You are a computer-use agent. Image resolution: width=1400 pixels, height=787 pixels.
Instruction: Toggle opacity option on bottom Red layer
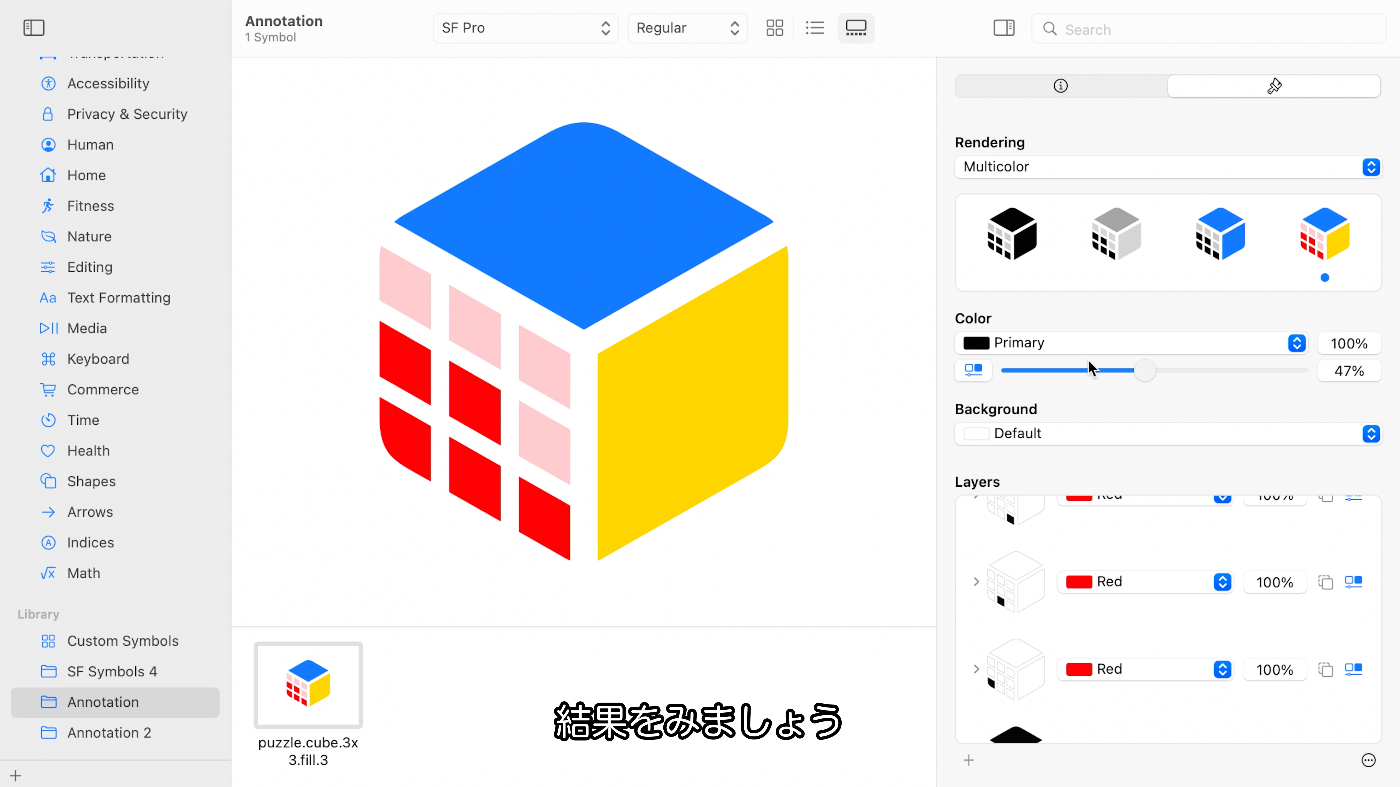[x=1353, y=669]
